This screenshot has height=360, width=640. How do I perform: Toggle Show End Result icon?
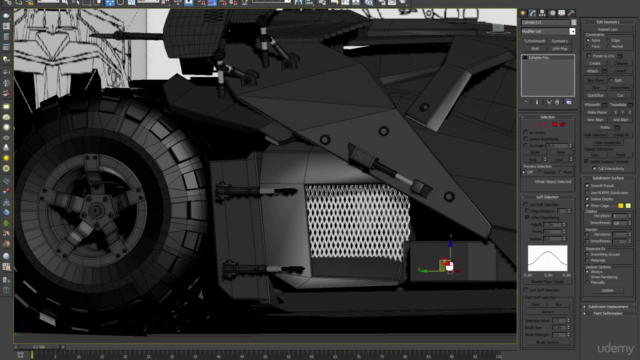coord(537,102)
